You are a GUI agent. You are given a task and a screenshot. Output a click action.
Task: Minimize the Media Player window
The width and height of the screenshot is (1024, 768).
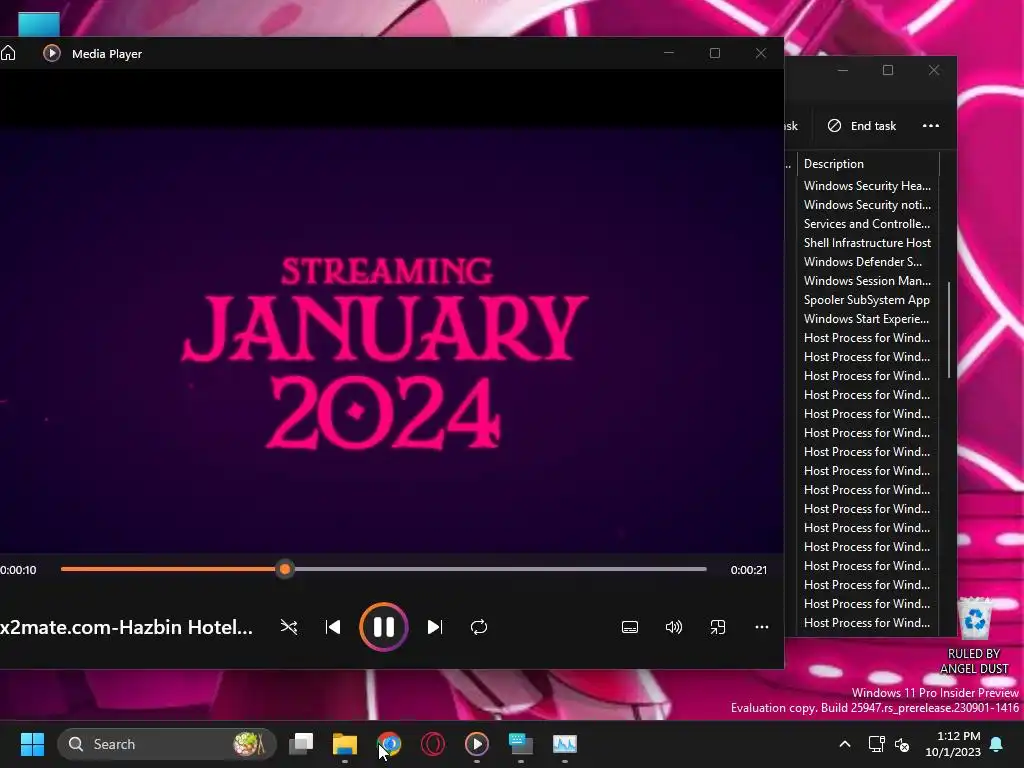(669, 53)
